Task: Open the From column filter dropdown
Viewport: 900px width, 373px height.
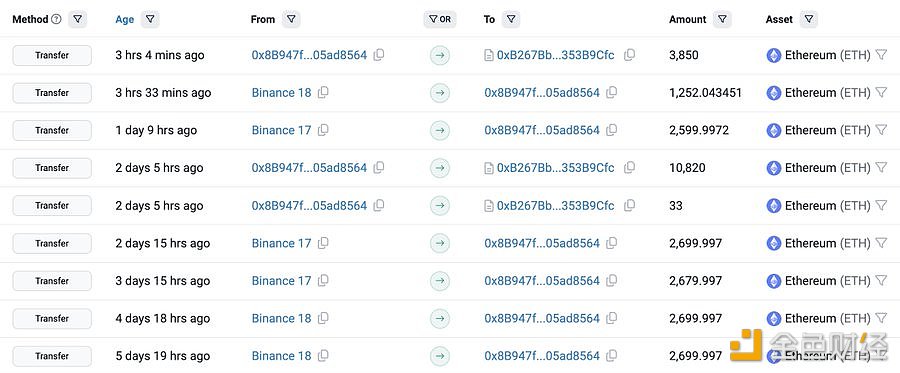Action: pyautogui.click(x=291, y=19)
